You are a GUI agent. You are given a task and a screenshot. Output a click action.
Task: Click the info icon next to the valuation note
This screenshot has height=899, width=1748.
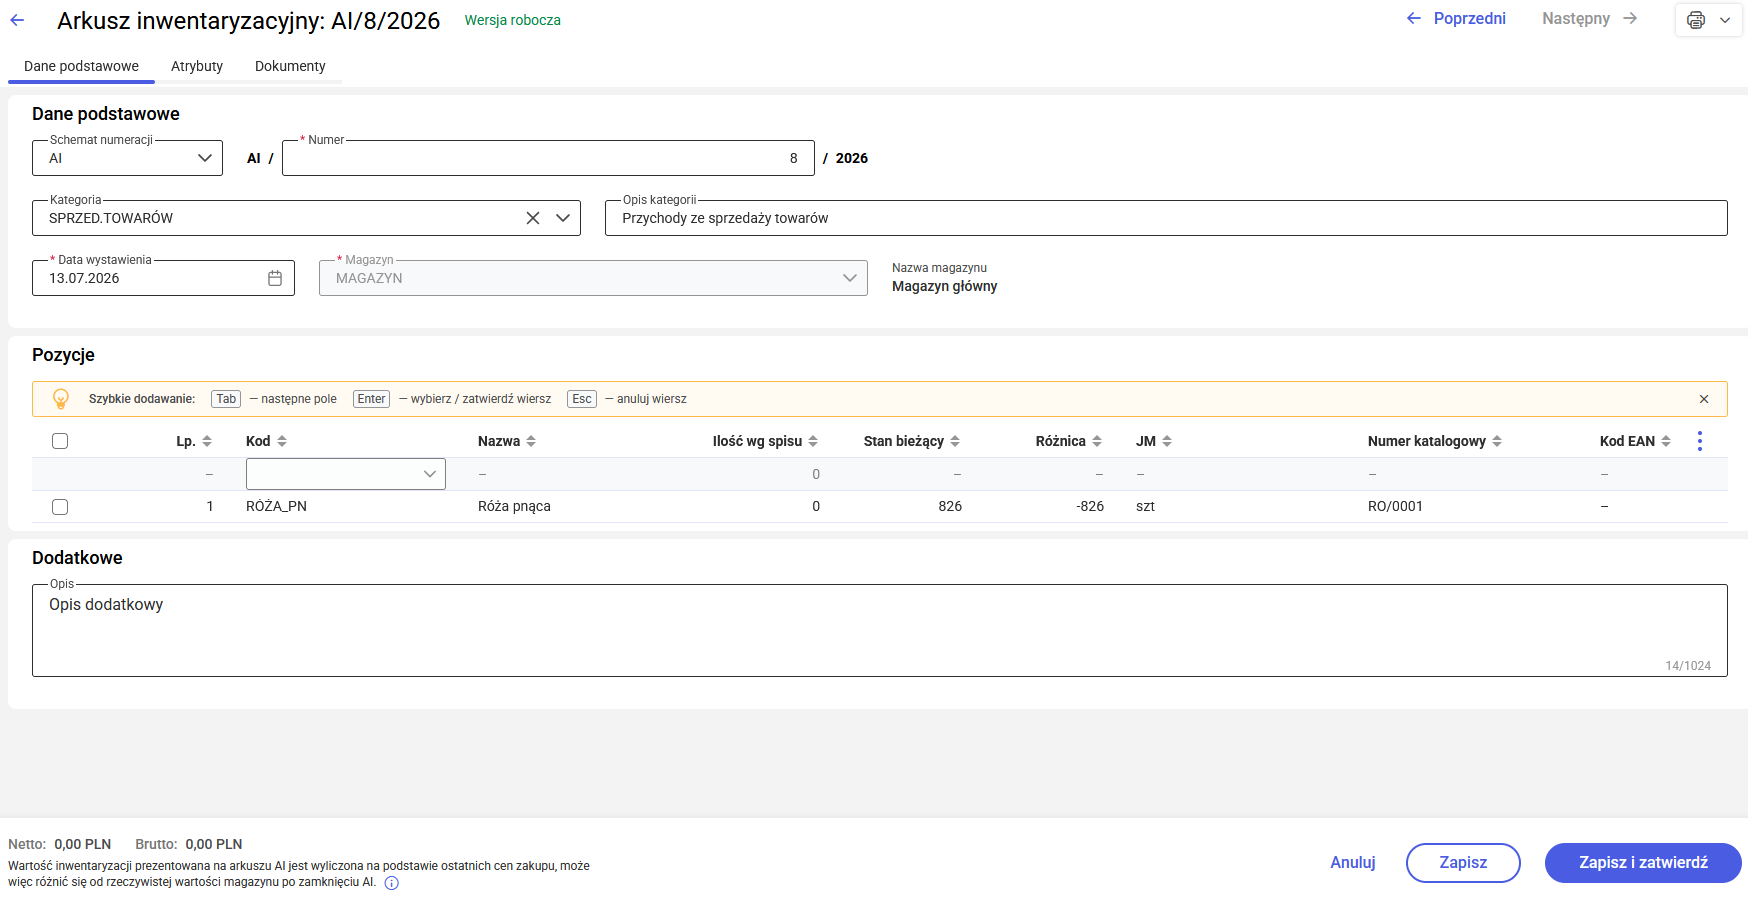(392, 883)
